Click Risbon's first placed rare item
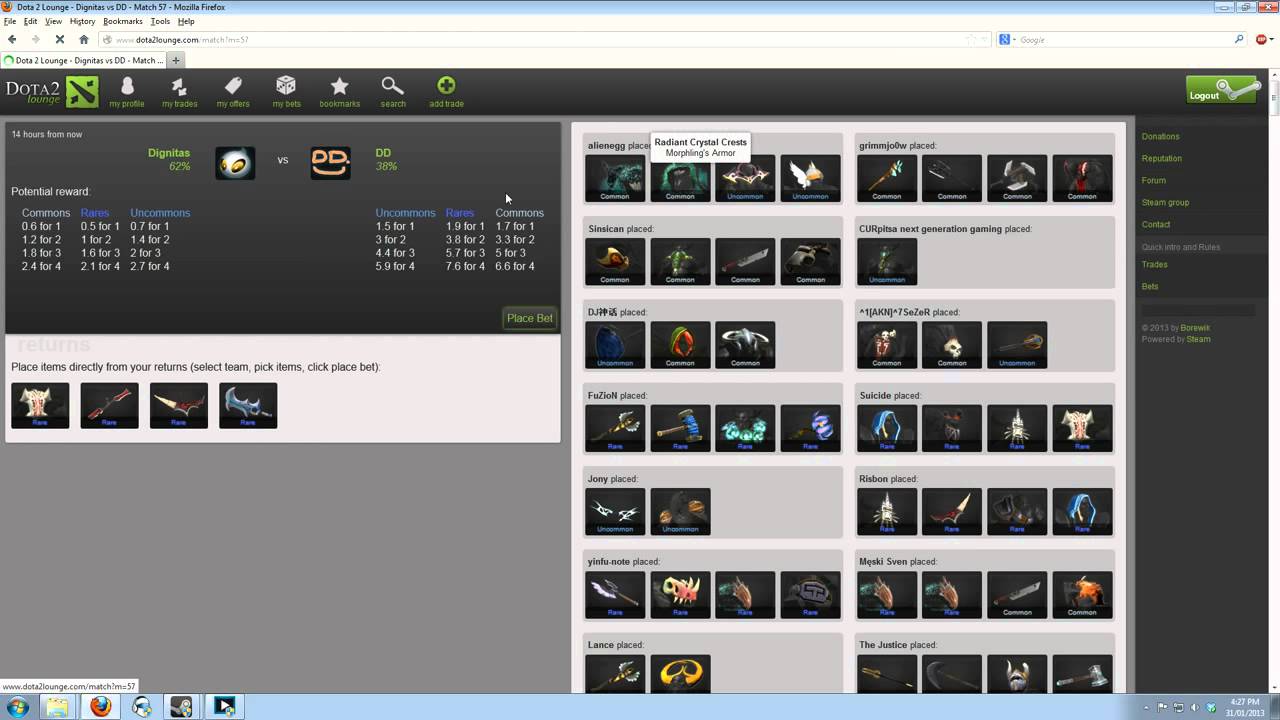Viewport: 1280px width, 720px height. [887, 511]
